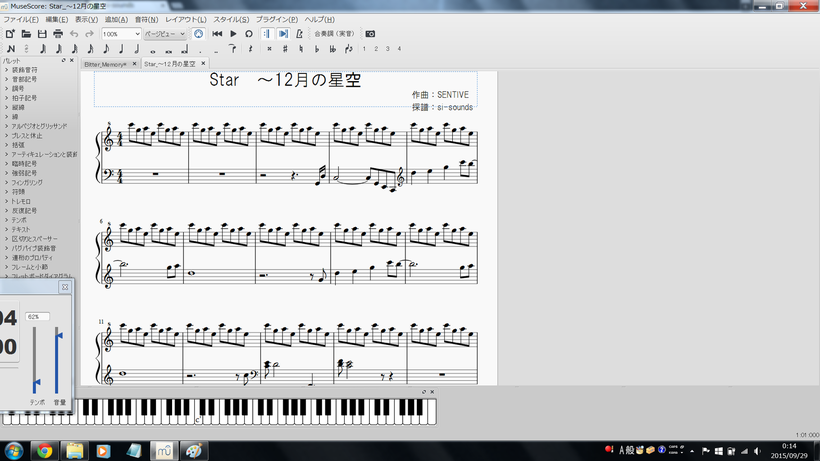Viewport: 820px width, 461px height.
Task: Rewind playback to the start
Action: (x=217, y=34)
